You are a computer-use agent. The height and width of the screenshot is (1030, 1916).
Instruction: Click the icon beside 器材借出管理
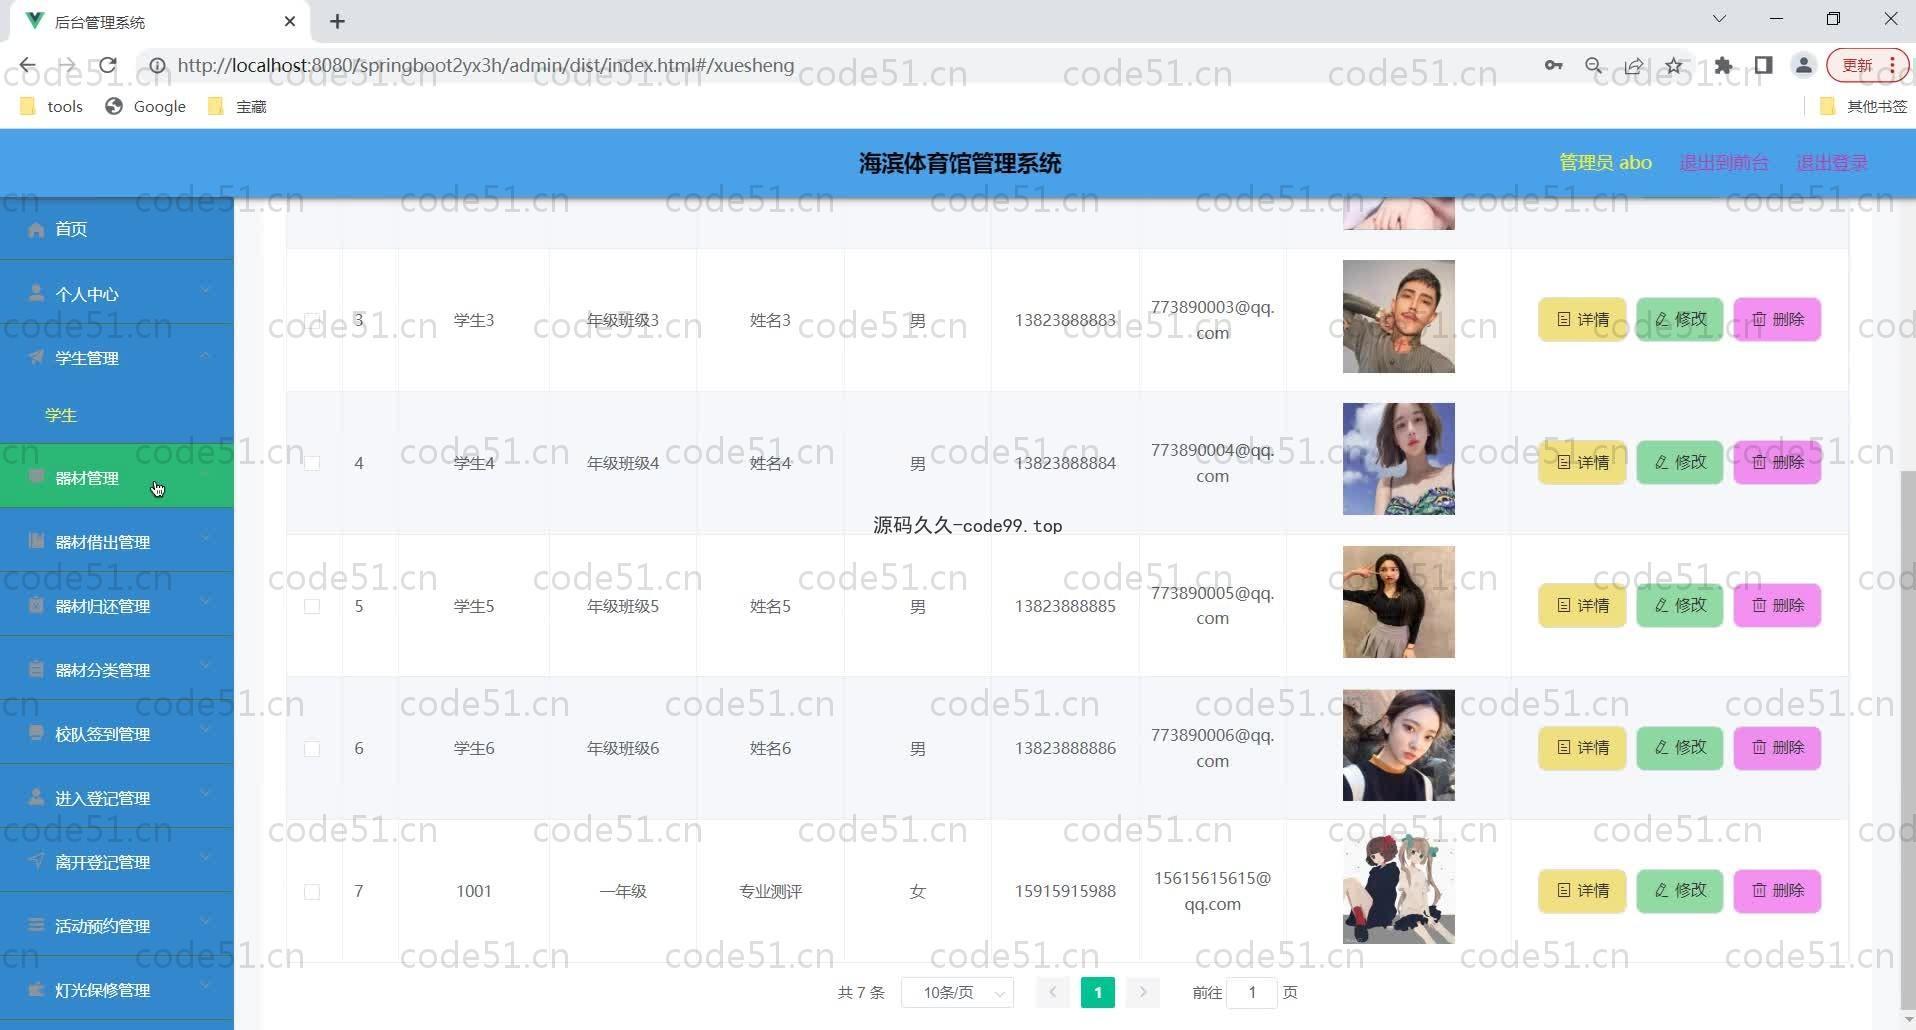37,541
